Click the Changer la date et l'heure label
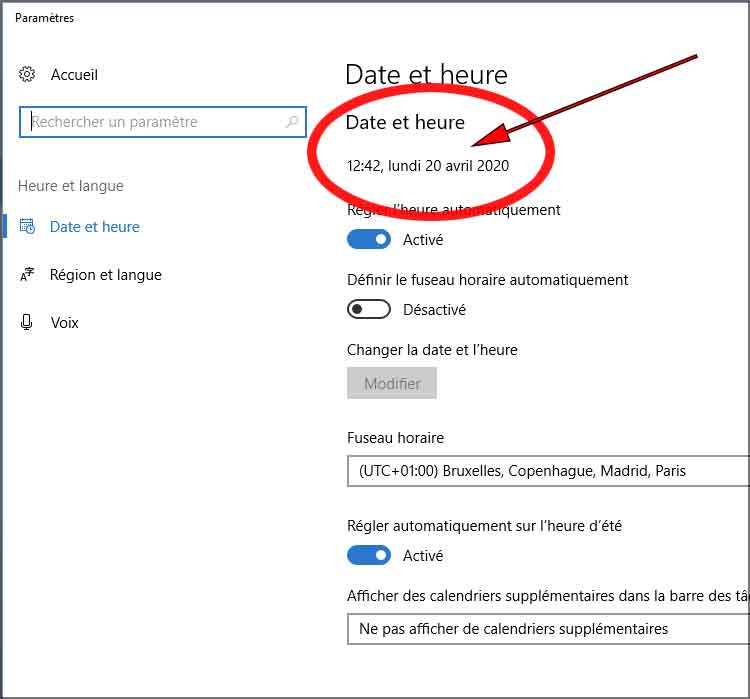 [432, 350]
